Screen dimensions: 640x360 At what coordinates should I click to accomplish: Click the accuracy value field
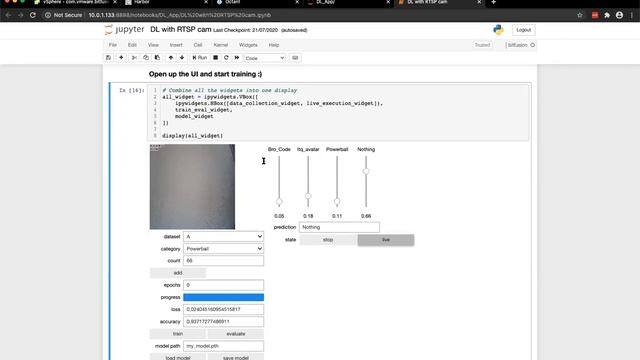223,322
